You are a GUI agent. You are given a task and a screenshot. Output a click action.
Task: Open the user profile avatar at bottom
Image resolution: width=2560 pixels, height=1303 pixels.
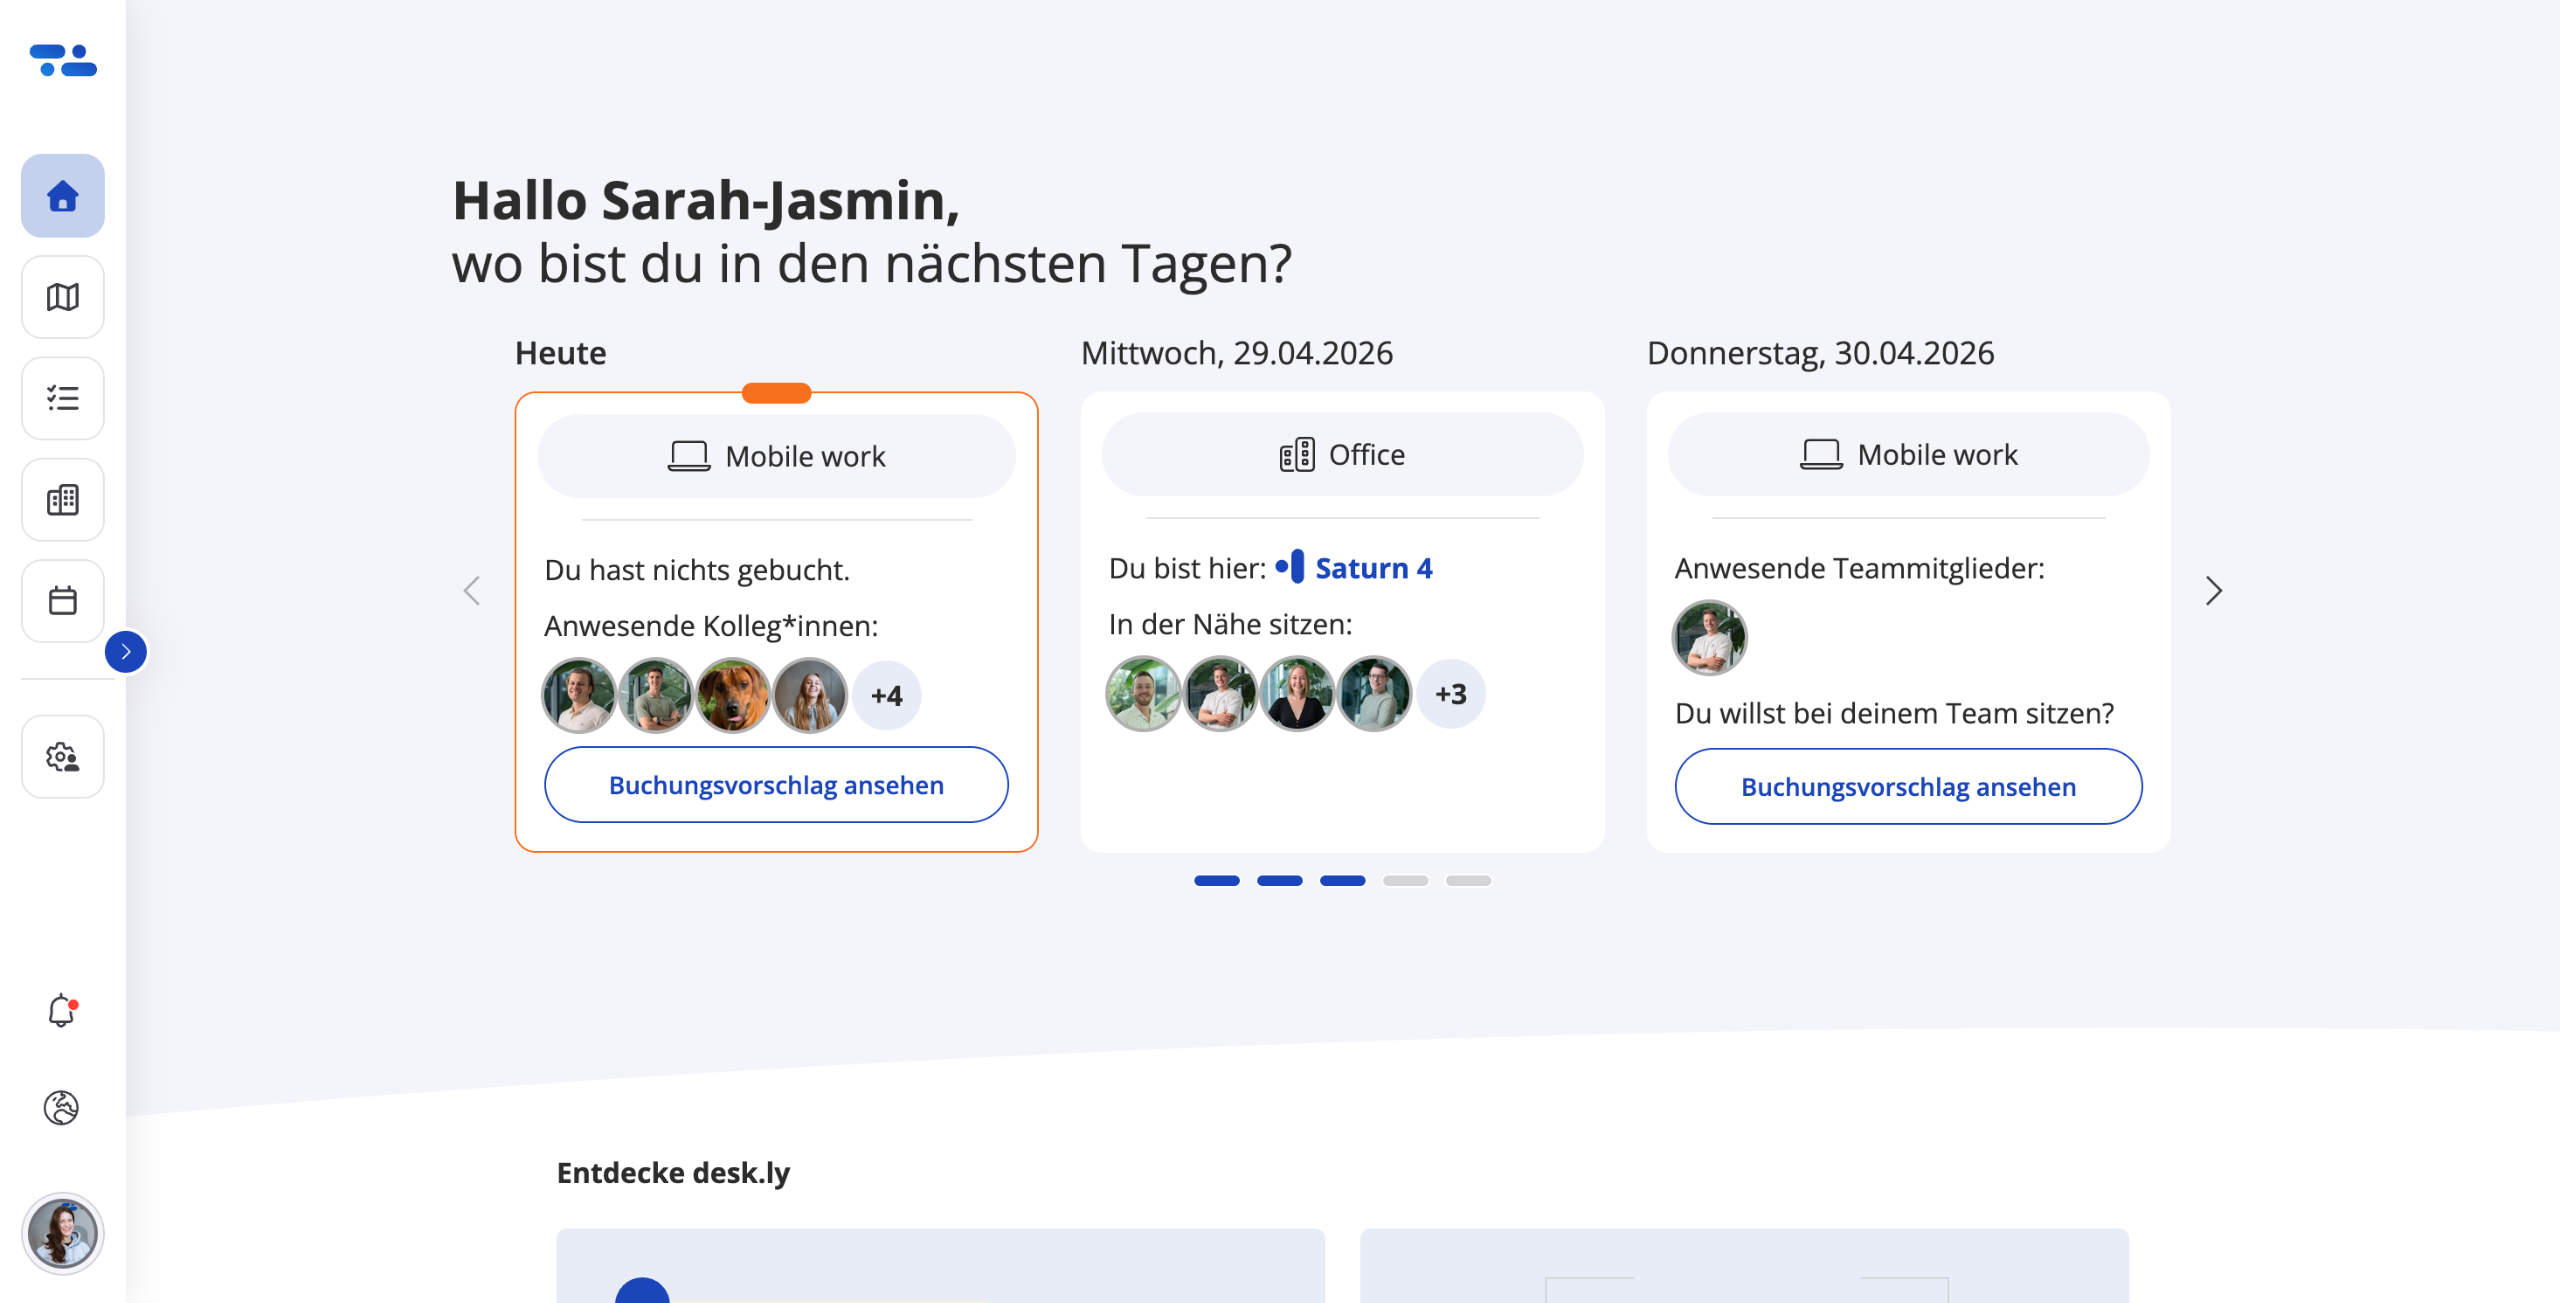point(62,1233)
